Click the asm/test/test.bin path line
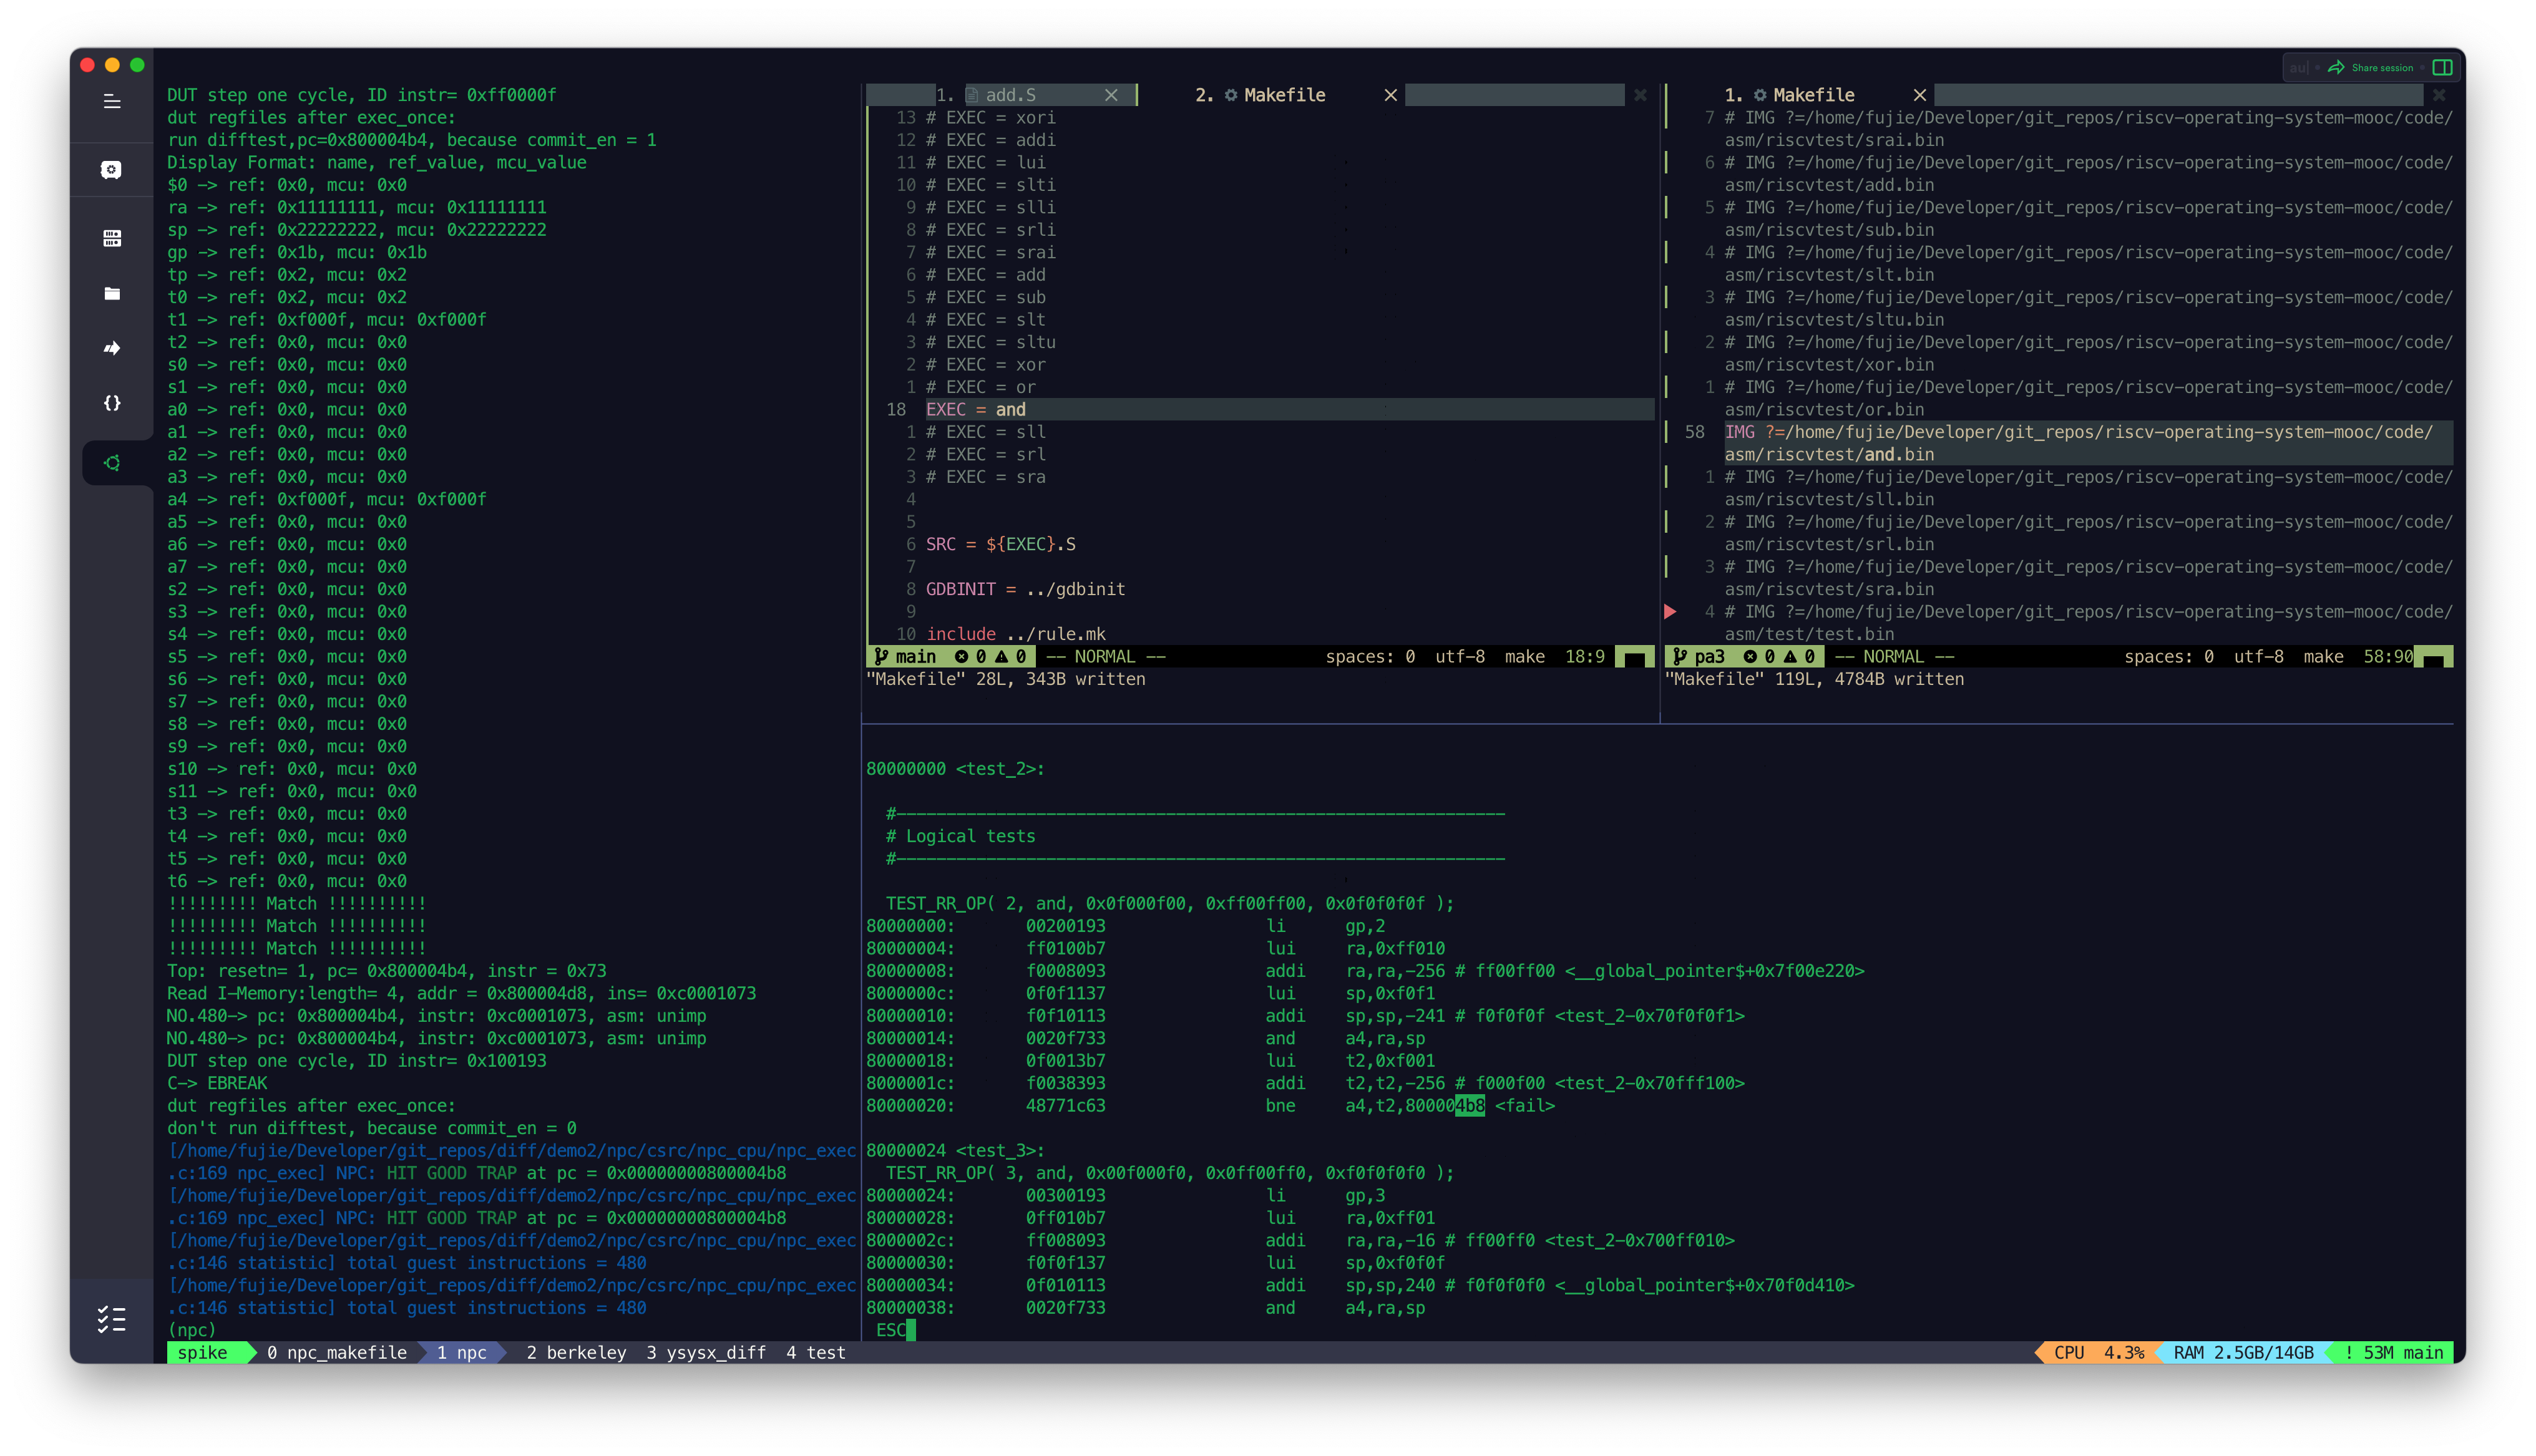Image resolution: width=2536 pixels, height=1456 pixels. [1809, 634]
